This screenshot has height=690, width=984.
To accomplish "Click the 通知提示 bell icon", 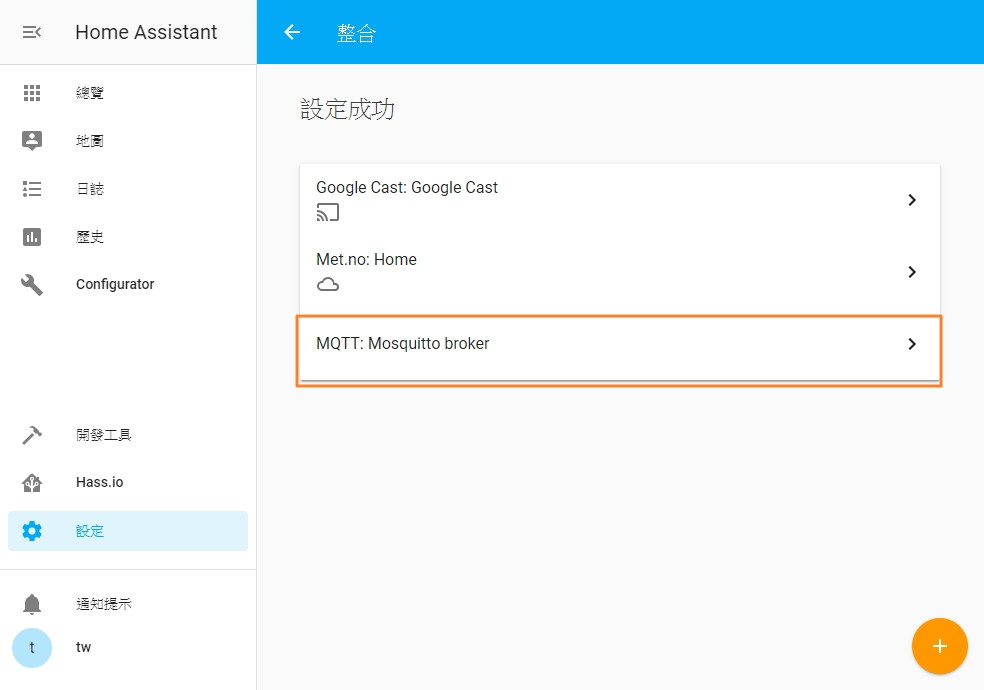I will (32, 603).
